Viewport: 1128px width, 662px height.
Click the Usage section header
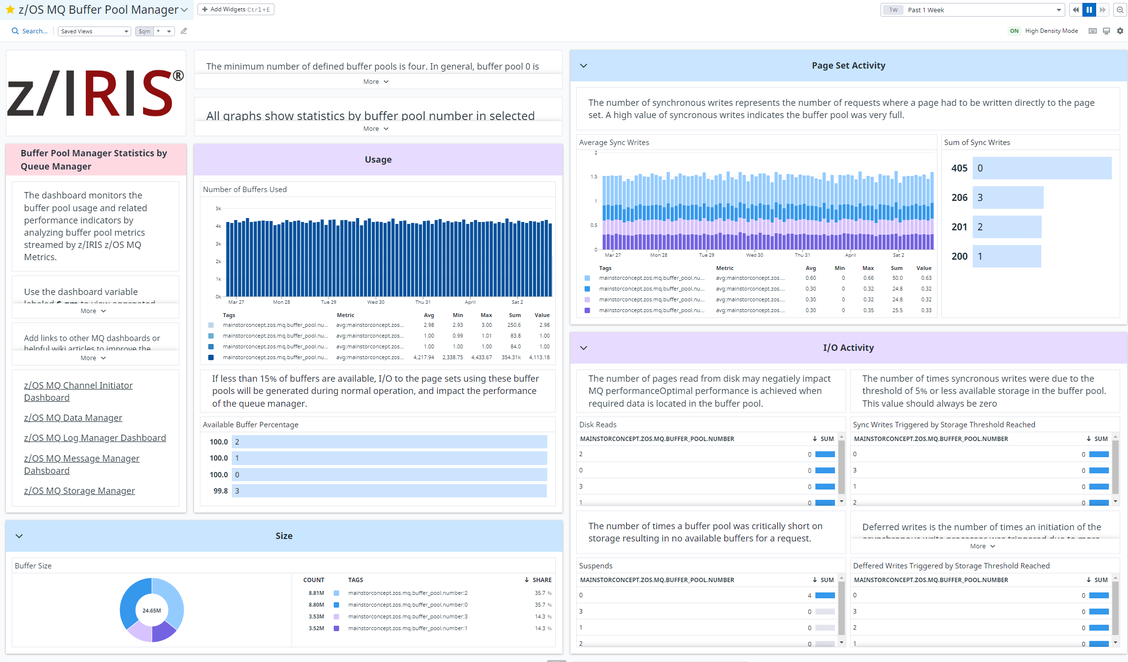pyautogui.click(x=378, y=160)
